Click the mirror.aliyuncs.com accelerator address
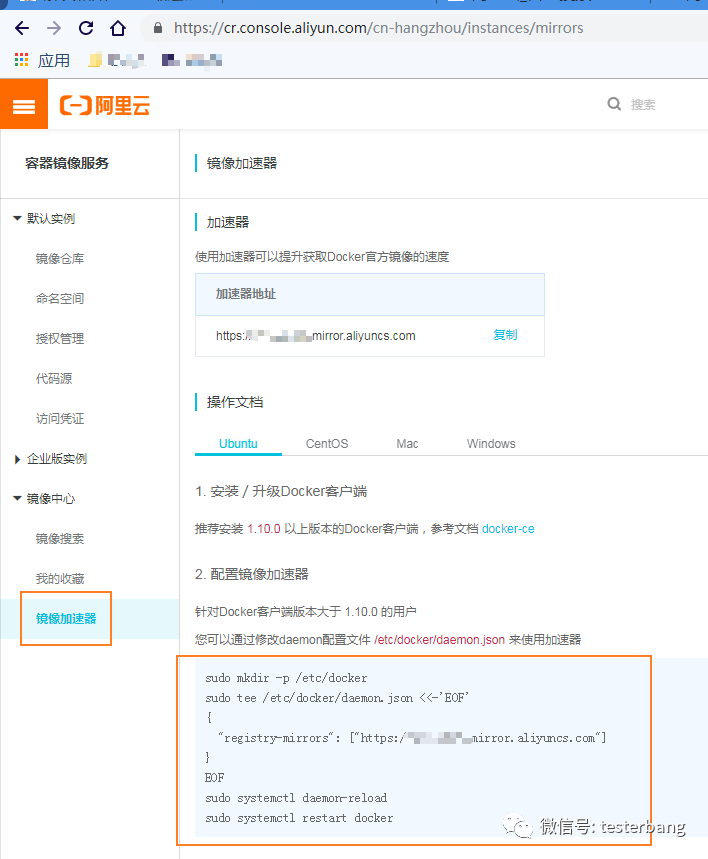 coord(316,336)
